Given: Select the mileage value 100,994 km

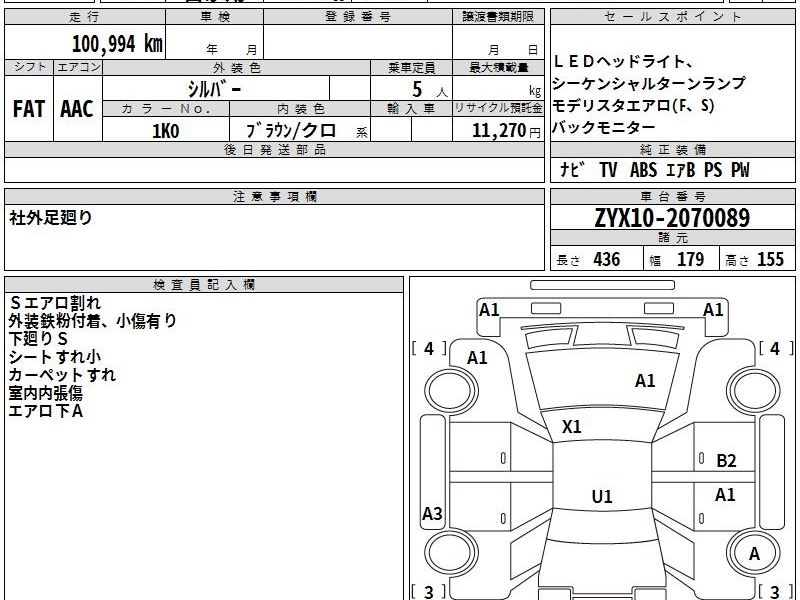Looking at the screenshot, I should pyautogui.click(x=117, y=43).
